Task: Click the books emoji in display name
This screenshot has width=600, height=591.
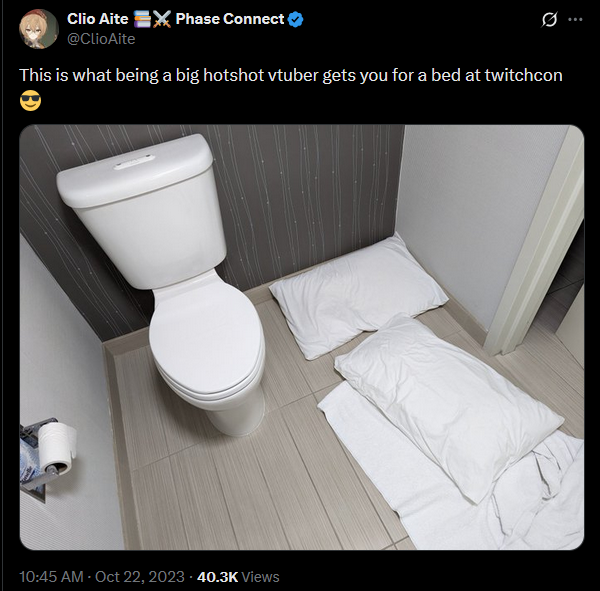Action: pos(142,19)
